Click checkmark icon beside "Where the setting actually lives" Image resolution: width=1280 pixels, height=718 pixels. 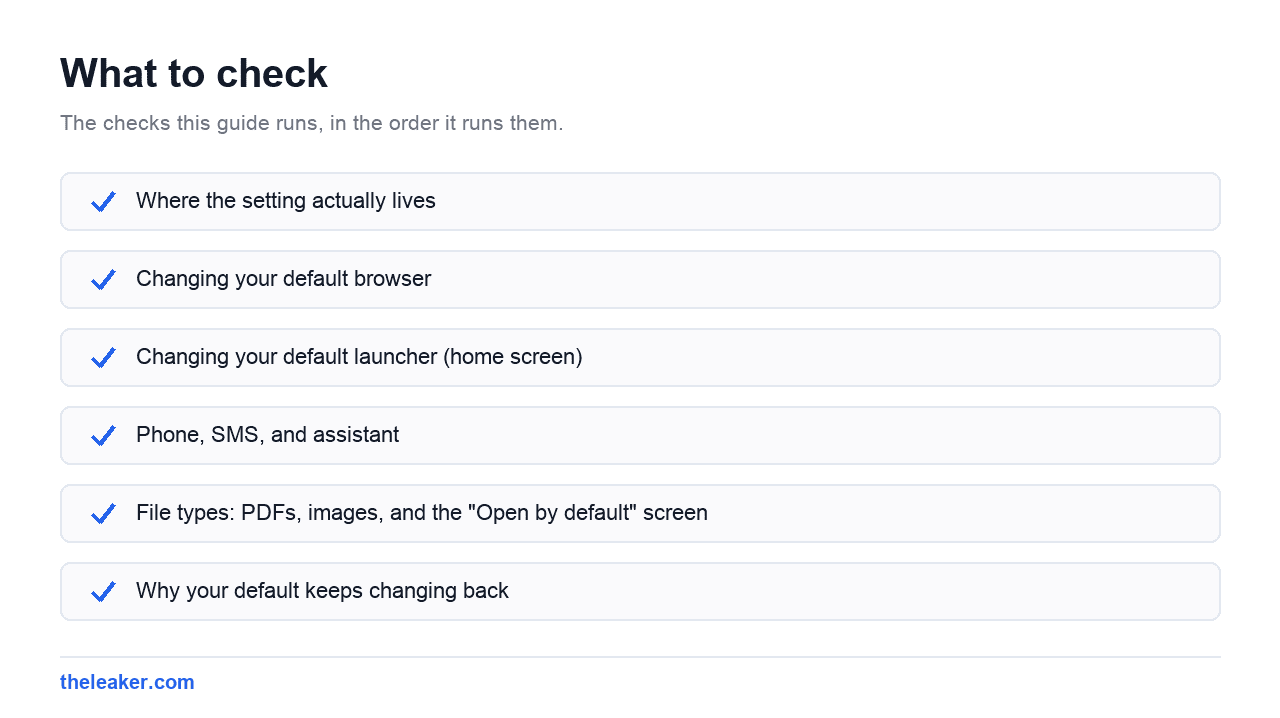(103, 202)
